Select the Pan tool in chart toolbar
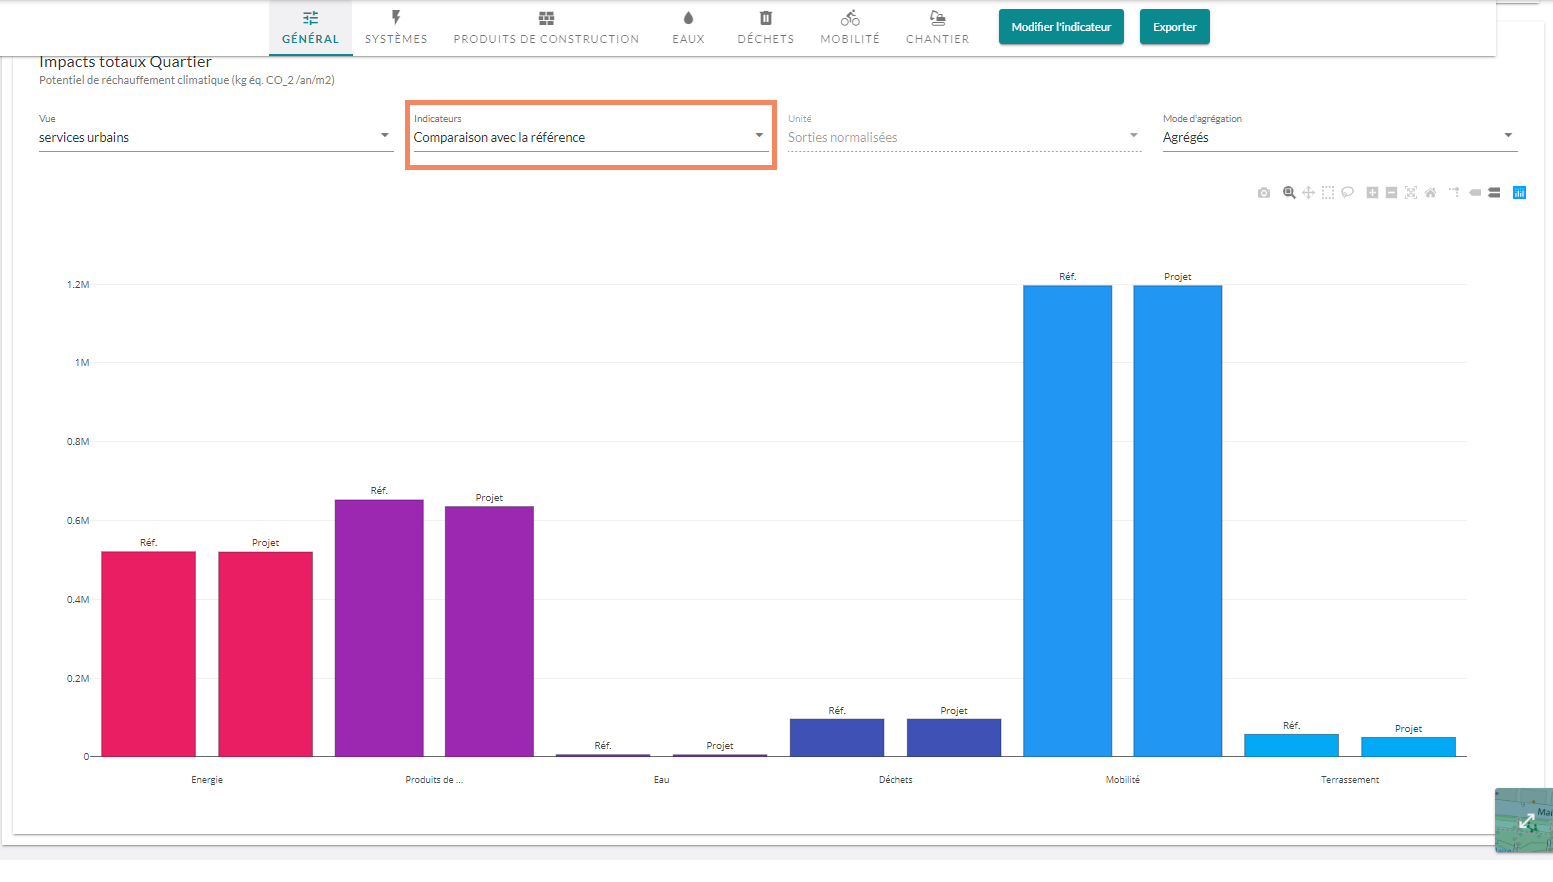 click(1308, 193)
